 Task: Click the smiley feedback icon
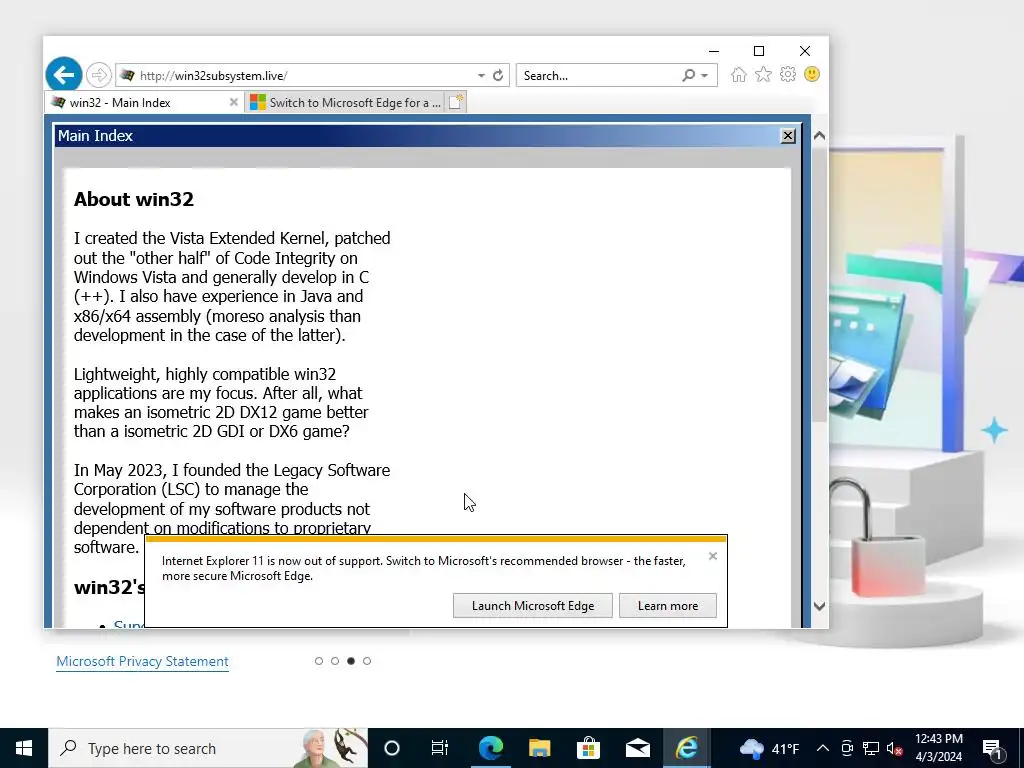pyautogui.click(x=812, y=74)
